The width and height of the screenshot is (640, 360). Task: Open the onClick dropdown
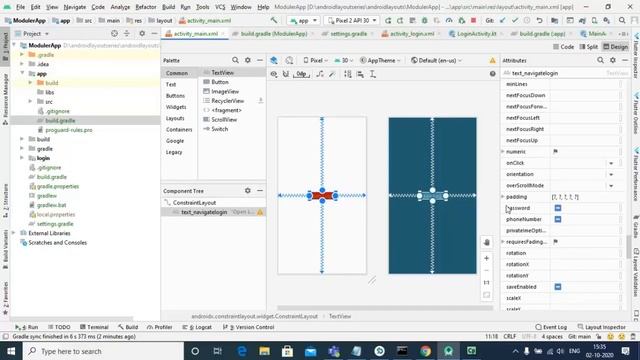pyautogui.click(x=611, y=163)
